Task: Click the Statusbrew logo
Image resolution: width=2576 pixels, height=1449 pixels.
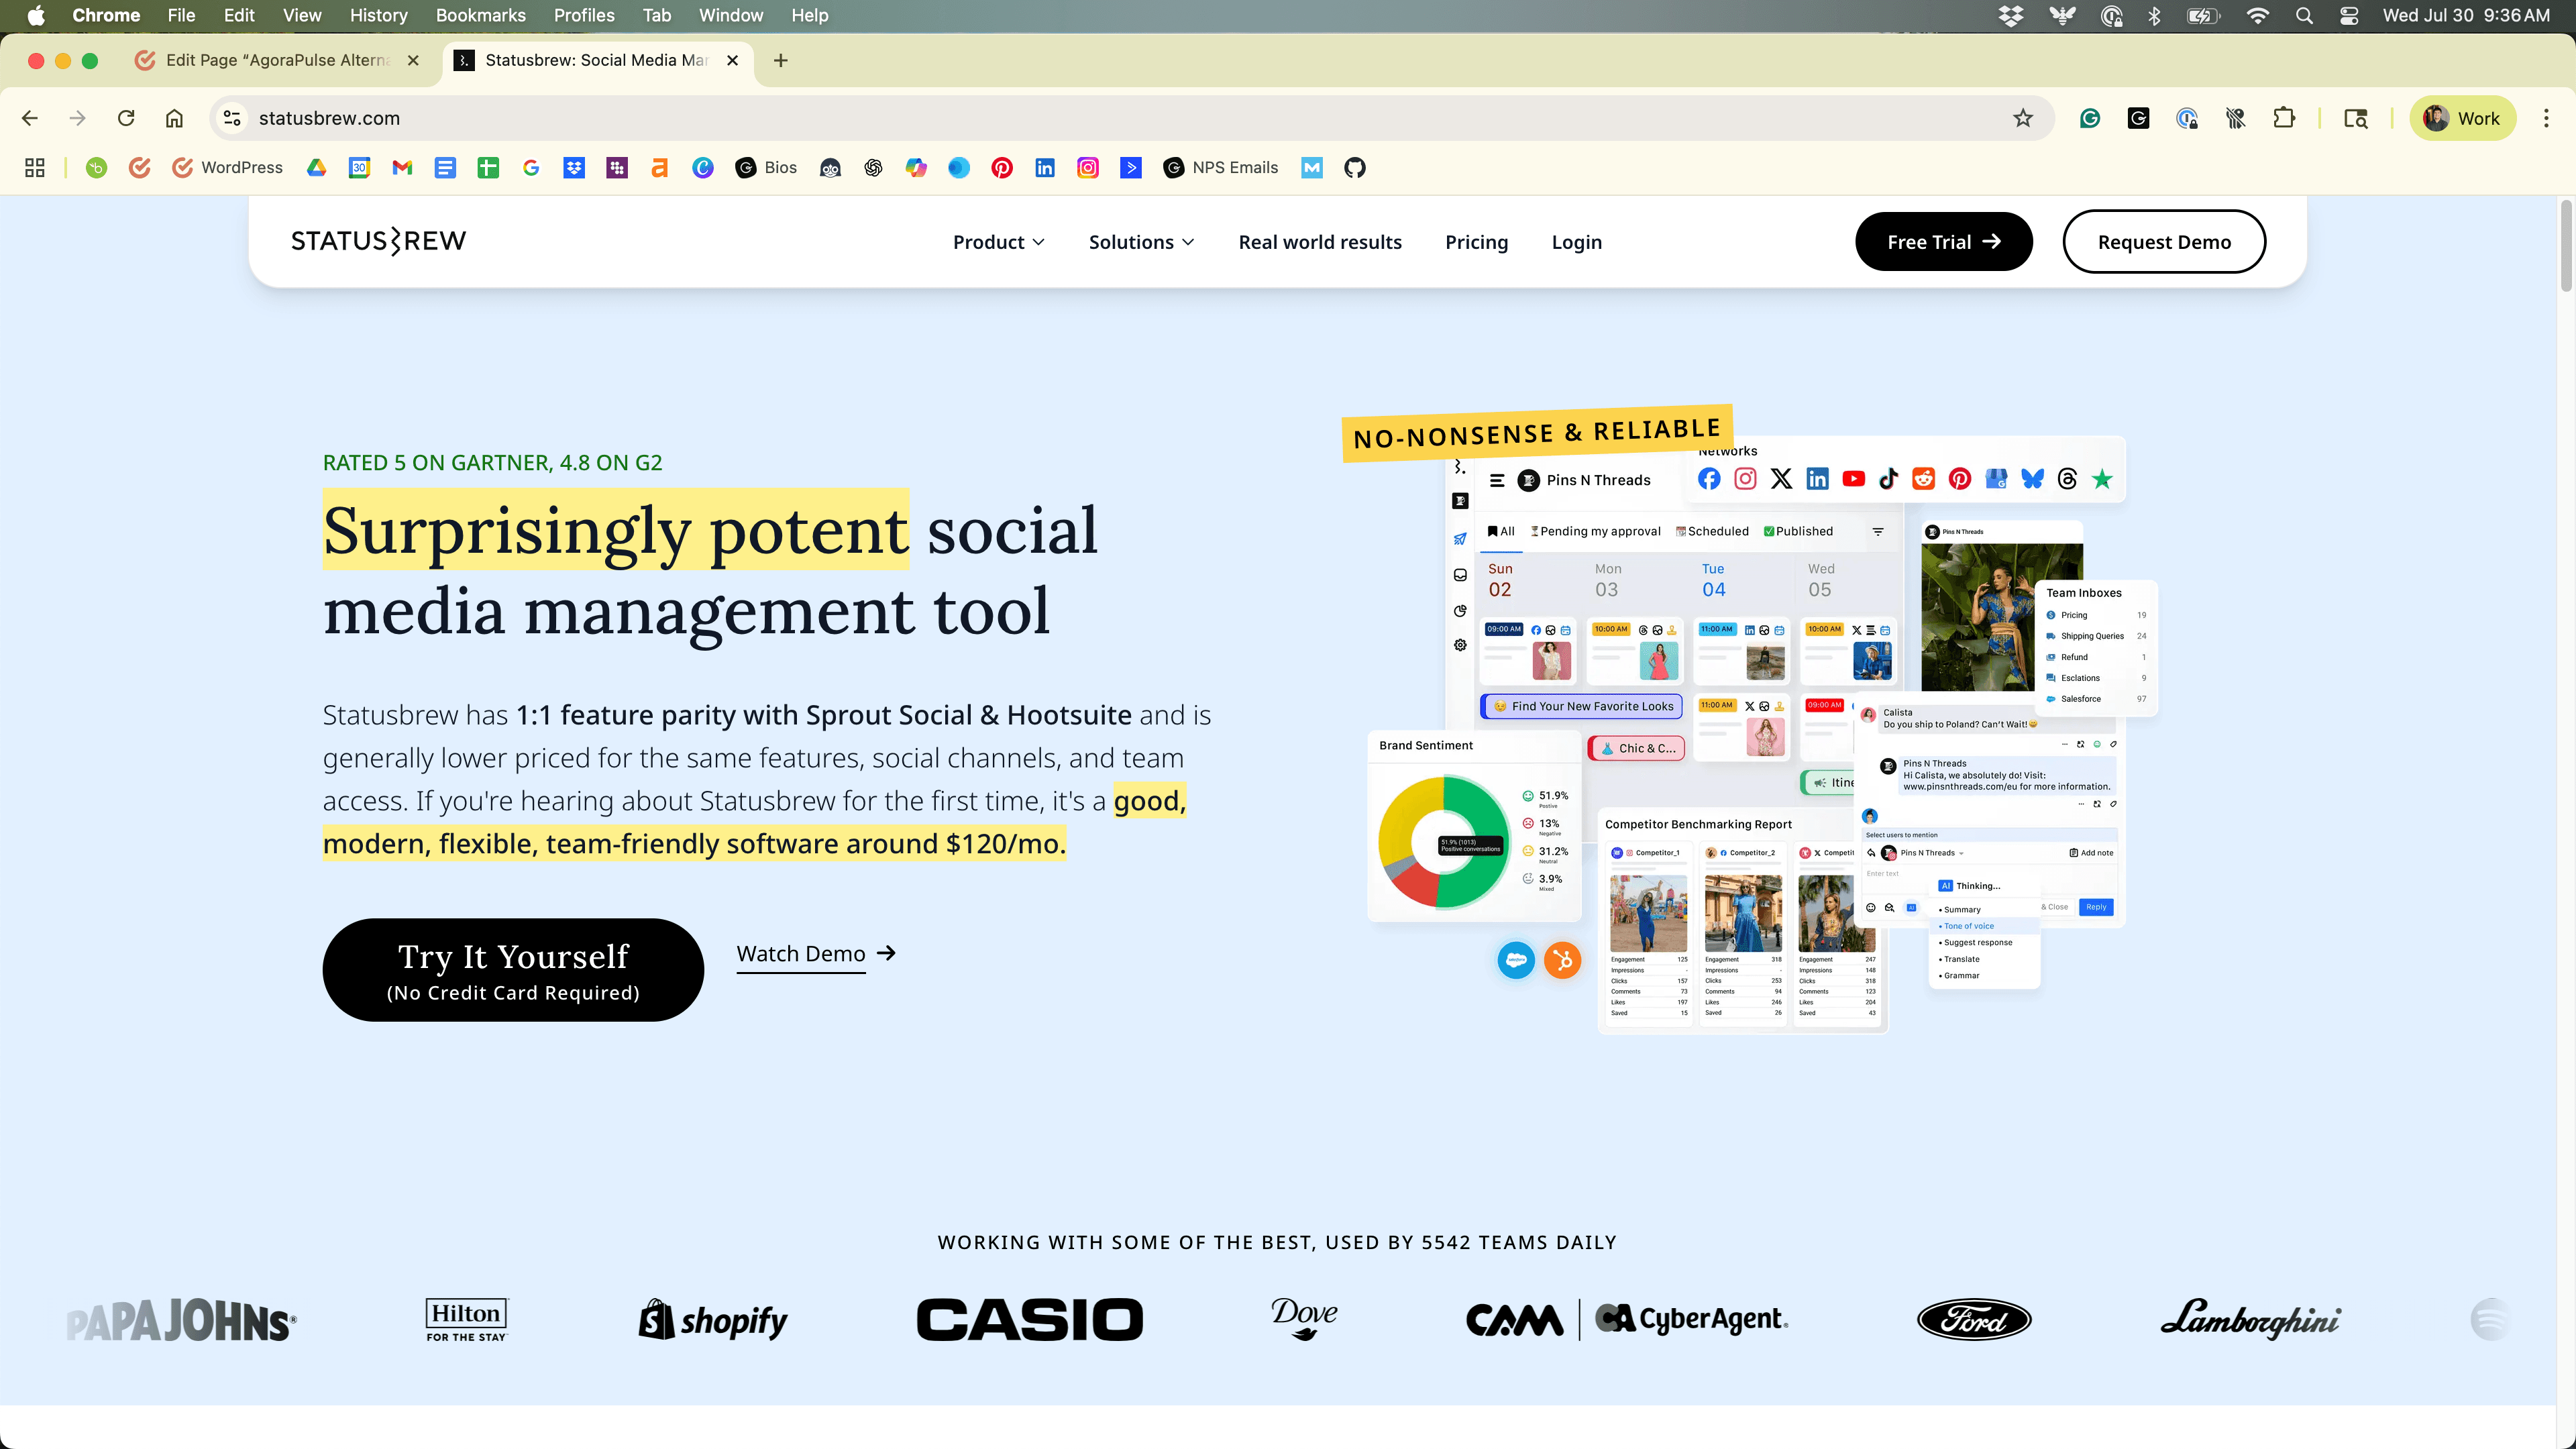Action: 378,241
